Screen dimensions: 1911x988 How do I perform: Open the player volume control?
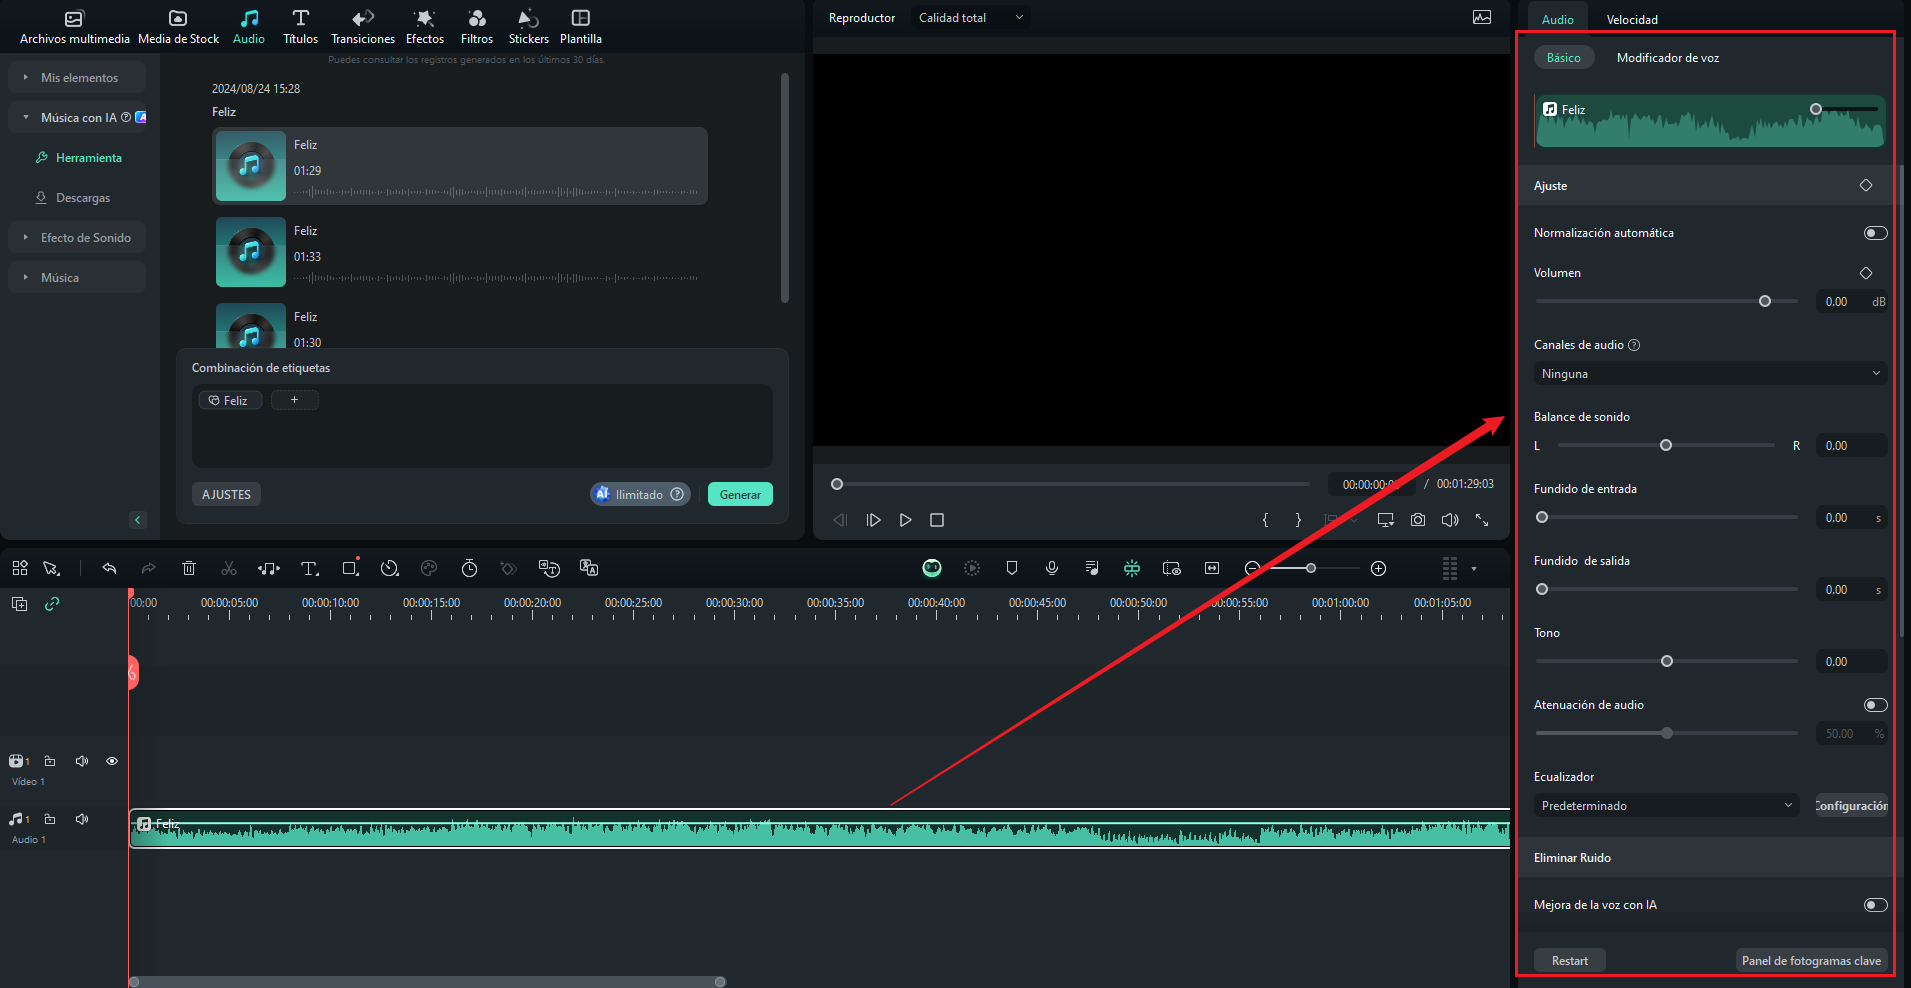point(1450,520)
